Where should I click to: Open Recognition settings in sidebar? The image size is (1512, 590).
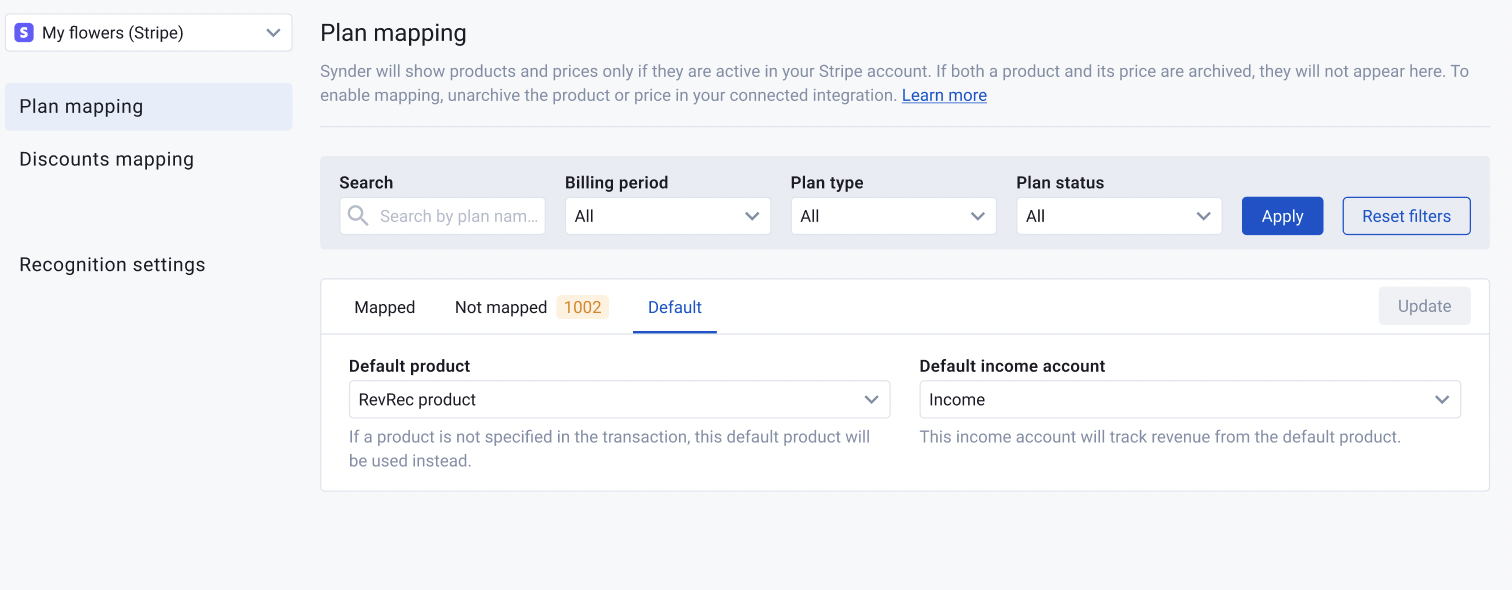pos(112,265)
